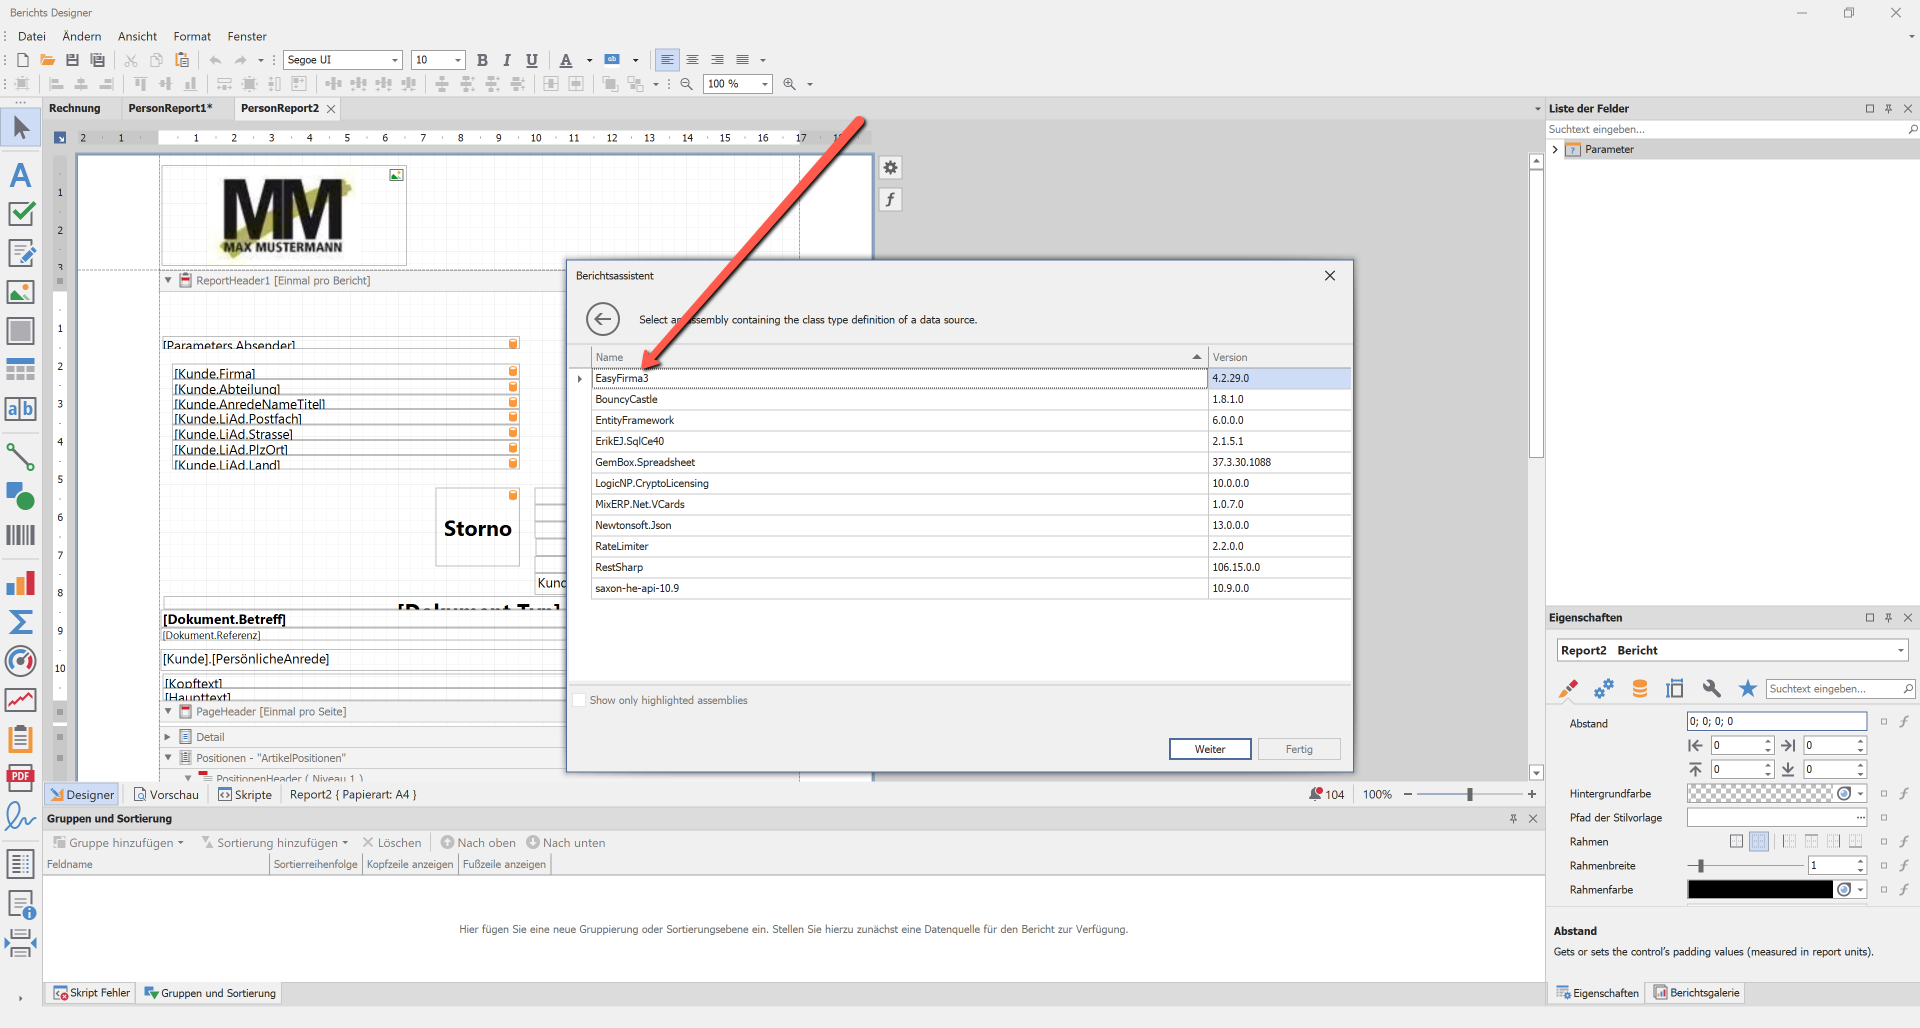The width and height of the screenshot is (1920, 1028).
Task: Pick the Line control in toolbox
Action: (20, 457)
